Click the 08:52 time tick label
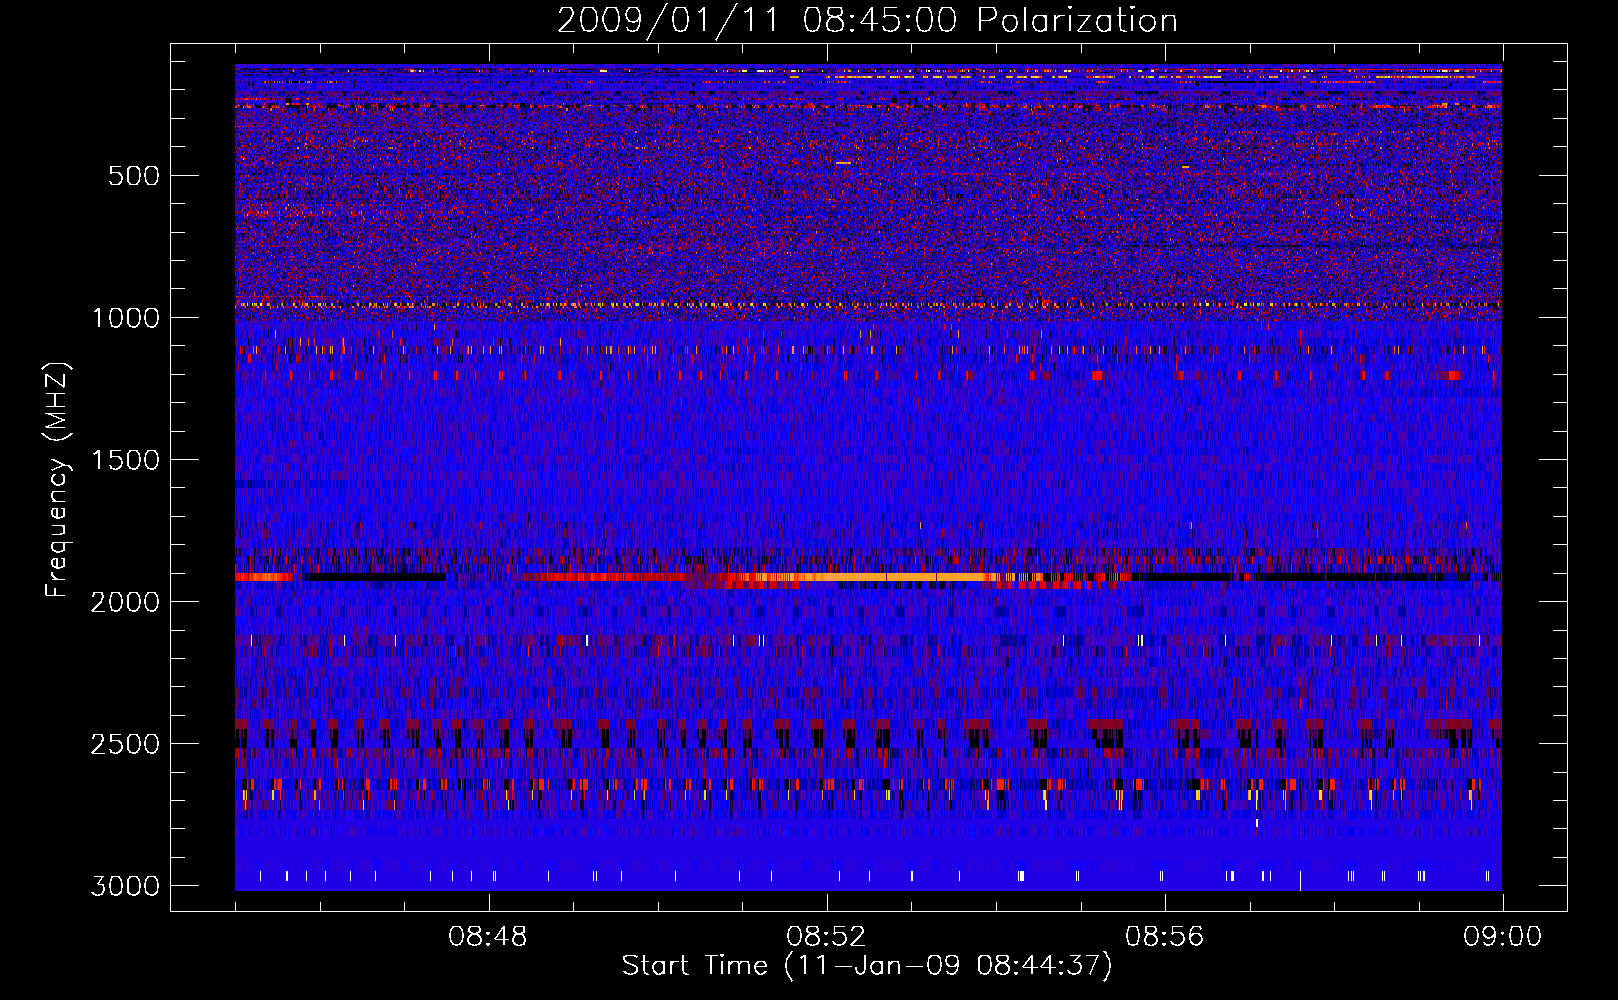 click(826, 937)
